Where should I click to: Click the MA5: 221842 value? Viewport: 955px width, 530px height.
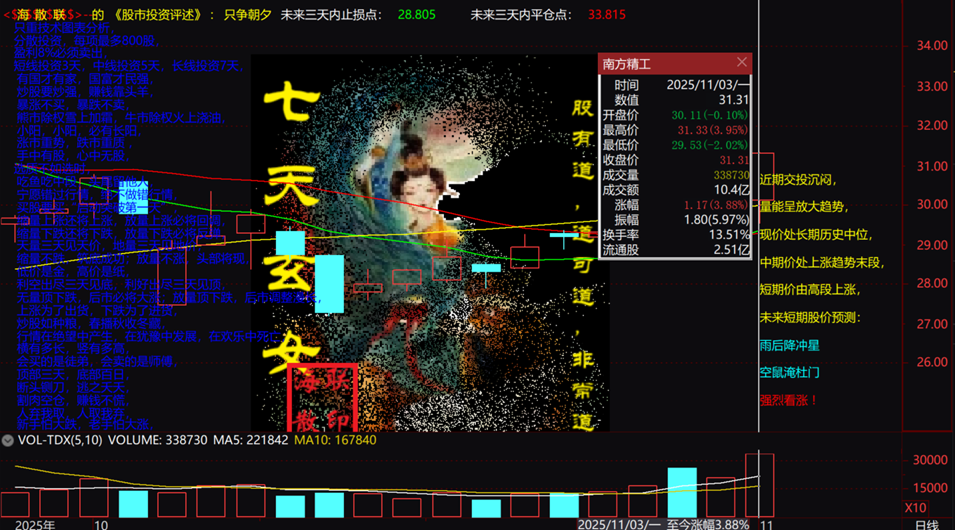250,440
